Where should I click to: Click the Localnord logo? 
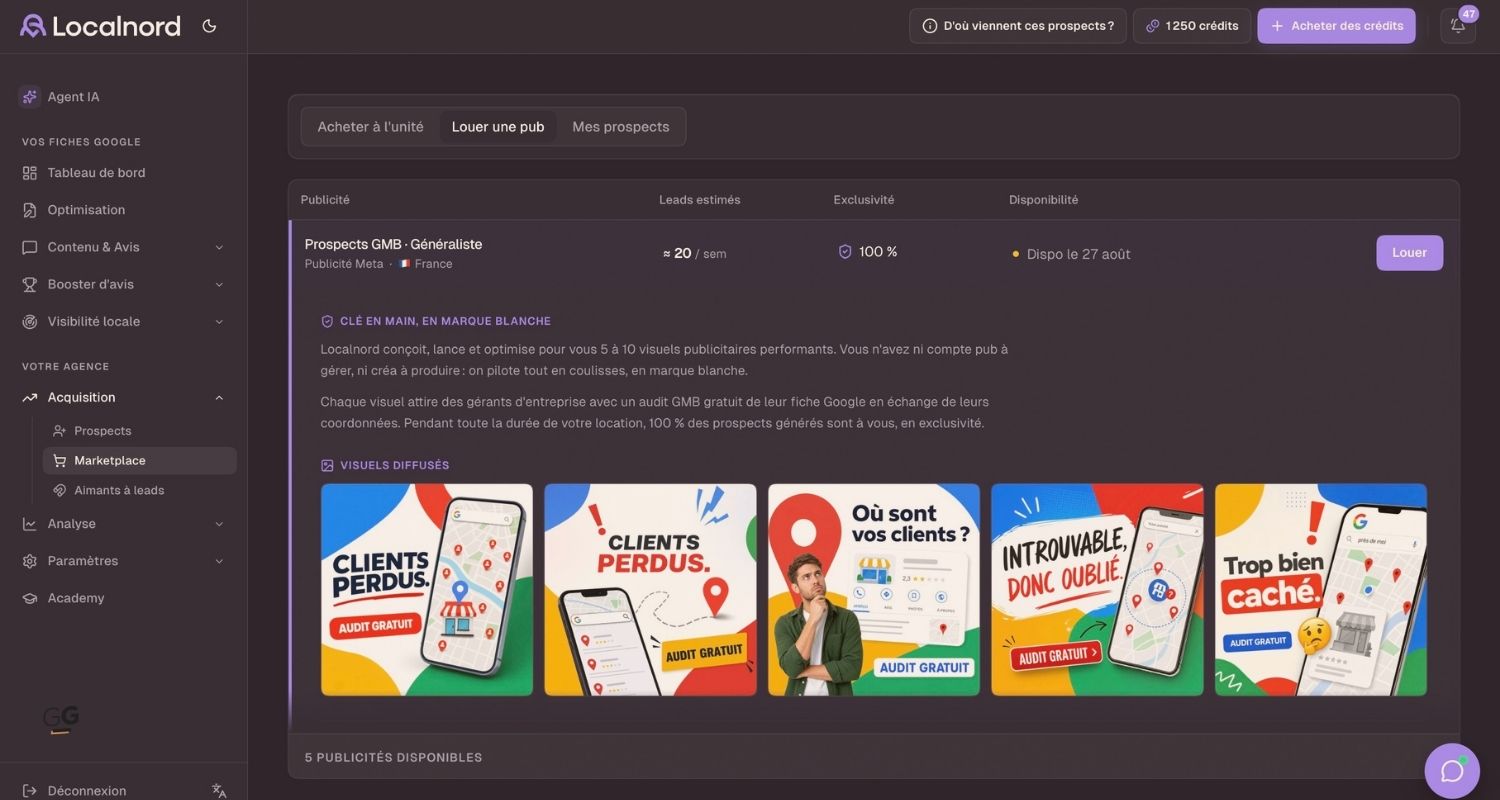pos(100,26)
